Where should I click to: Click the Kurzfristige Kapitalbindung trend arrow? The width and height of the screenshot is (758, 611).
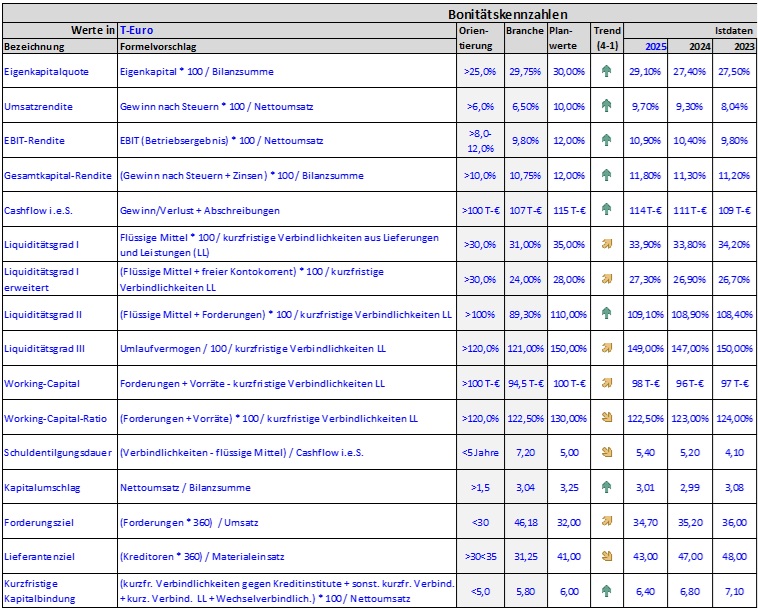(x=607, y=590)
